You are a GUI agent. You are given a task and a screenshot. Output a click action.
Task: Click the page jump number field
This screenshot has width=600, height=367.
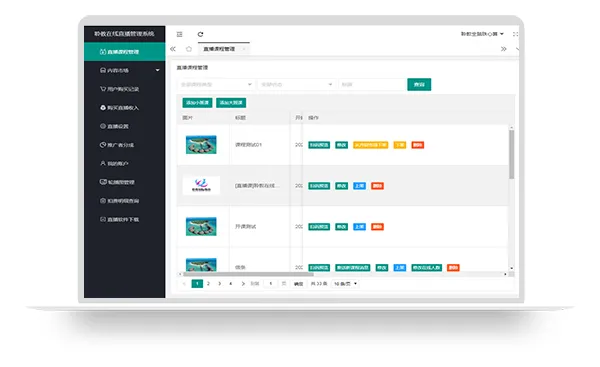pos(271,284)
